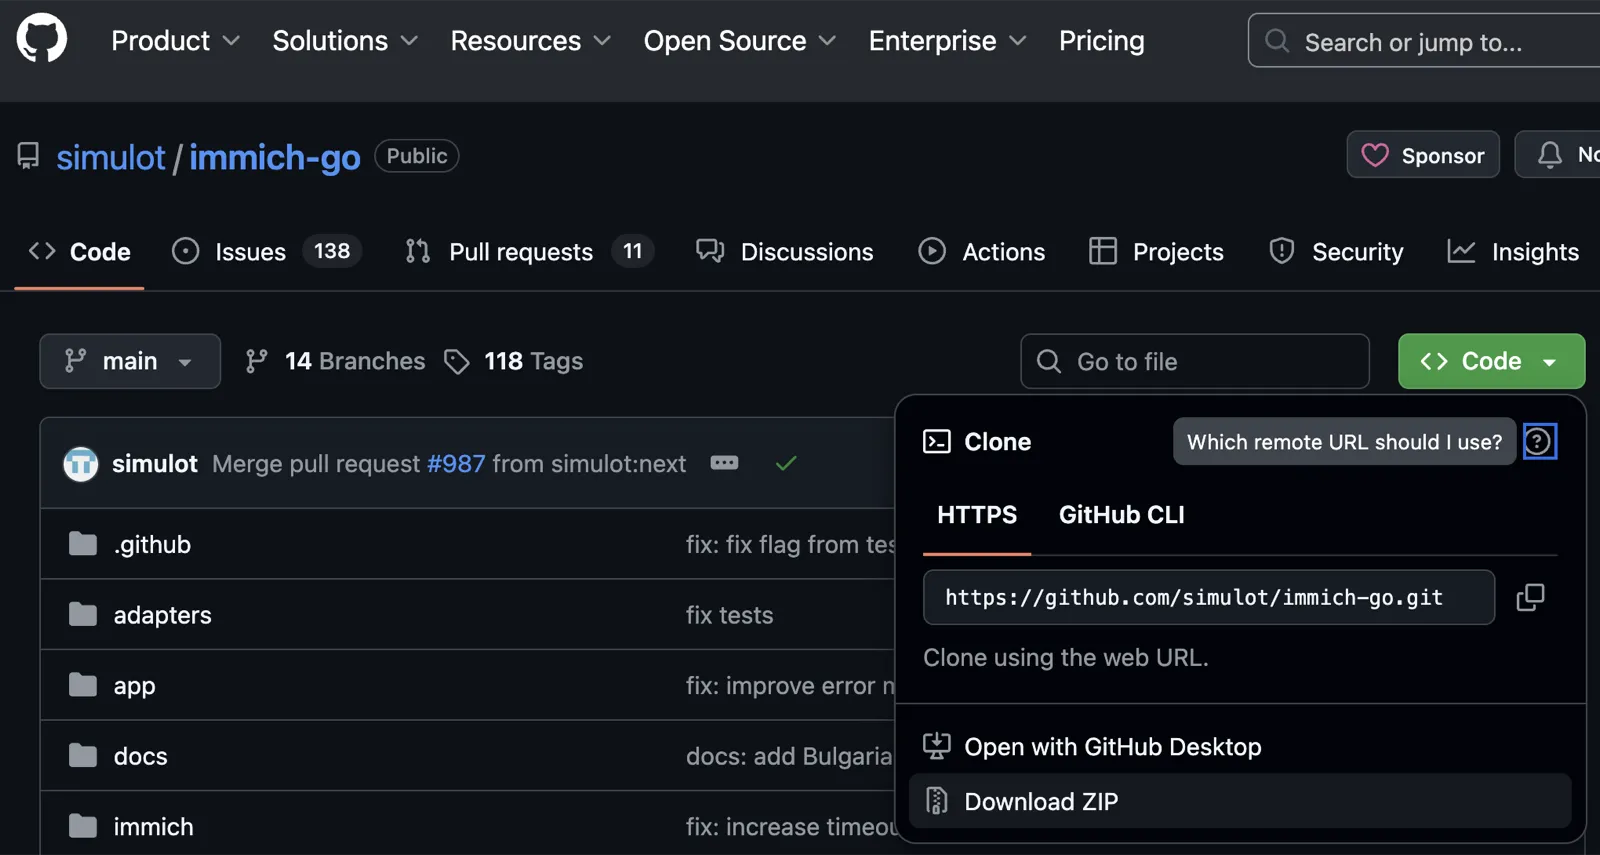
Task: Click the green commit status checkmark
Action: click(786, 463)
